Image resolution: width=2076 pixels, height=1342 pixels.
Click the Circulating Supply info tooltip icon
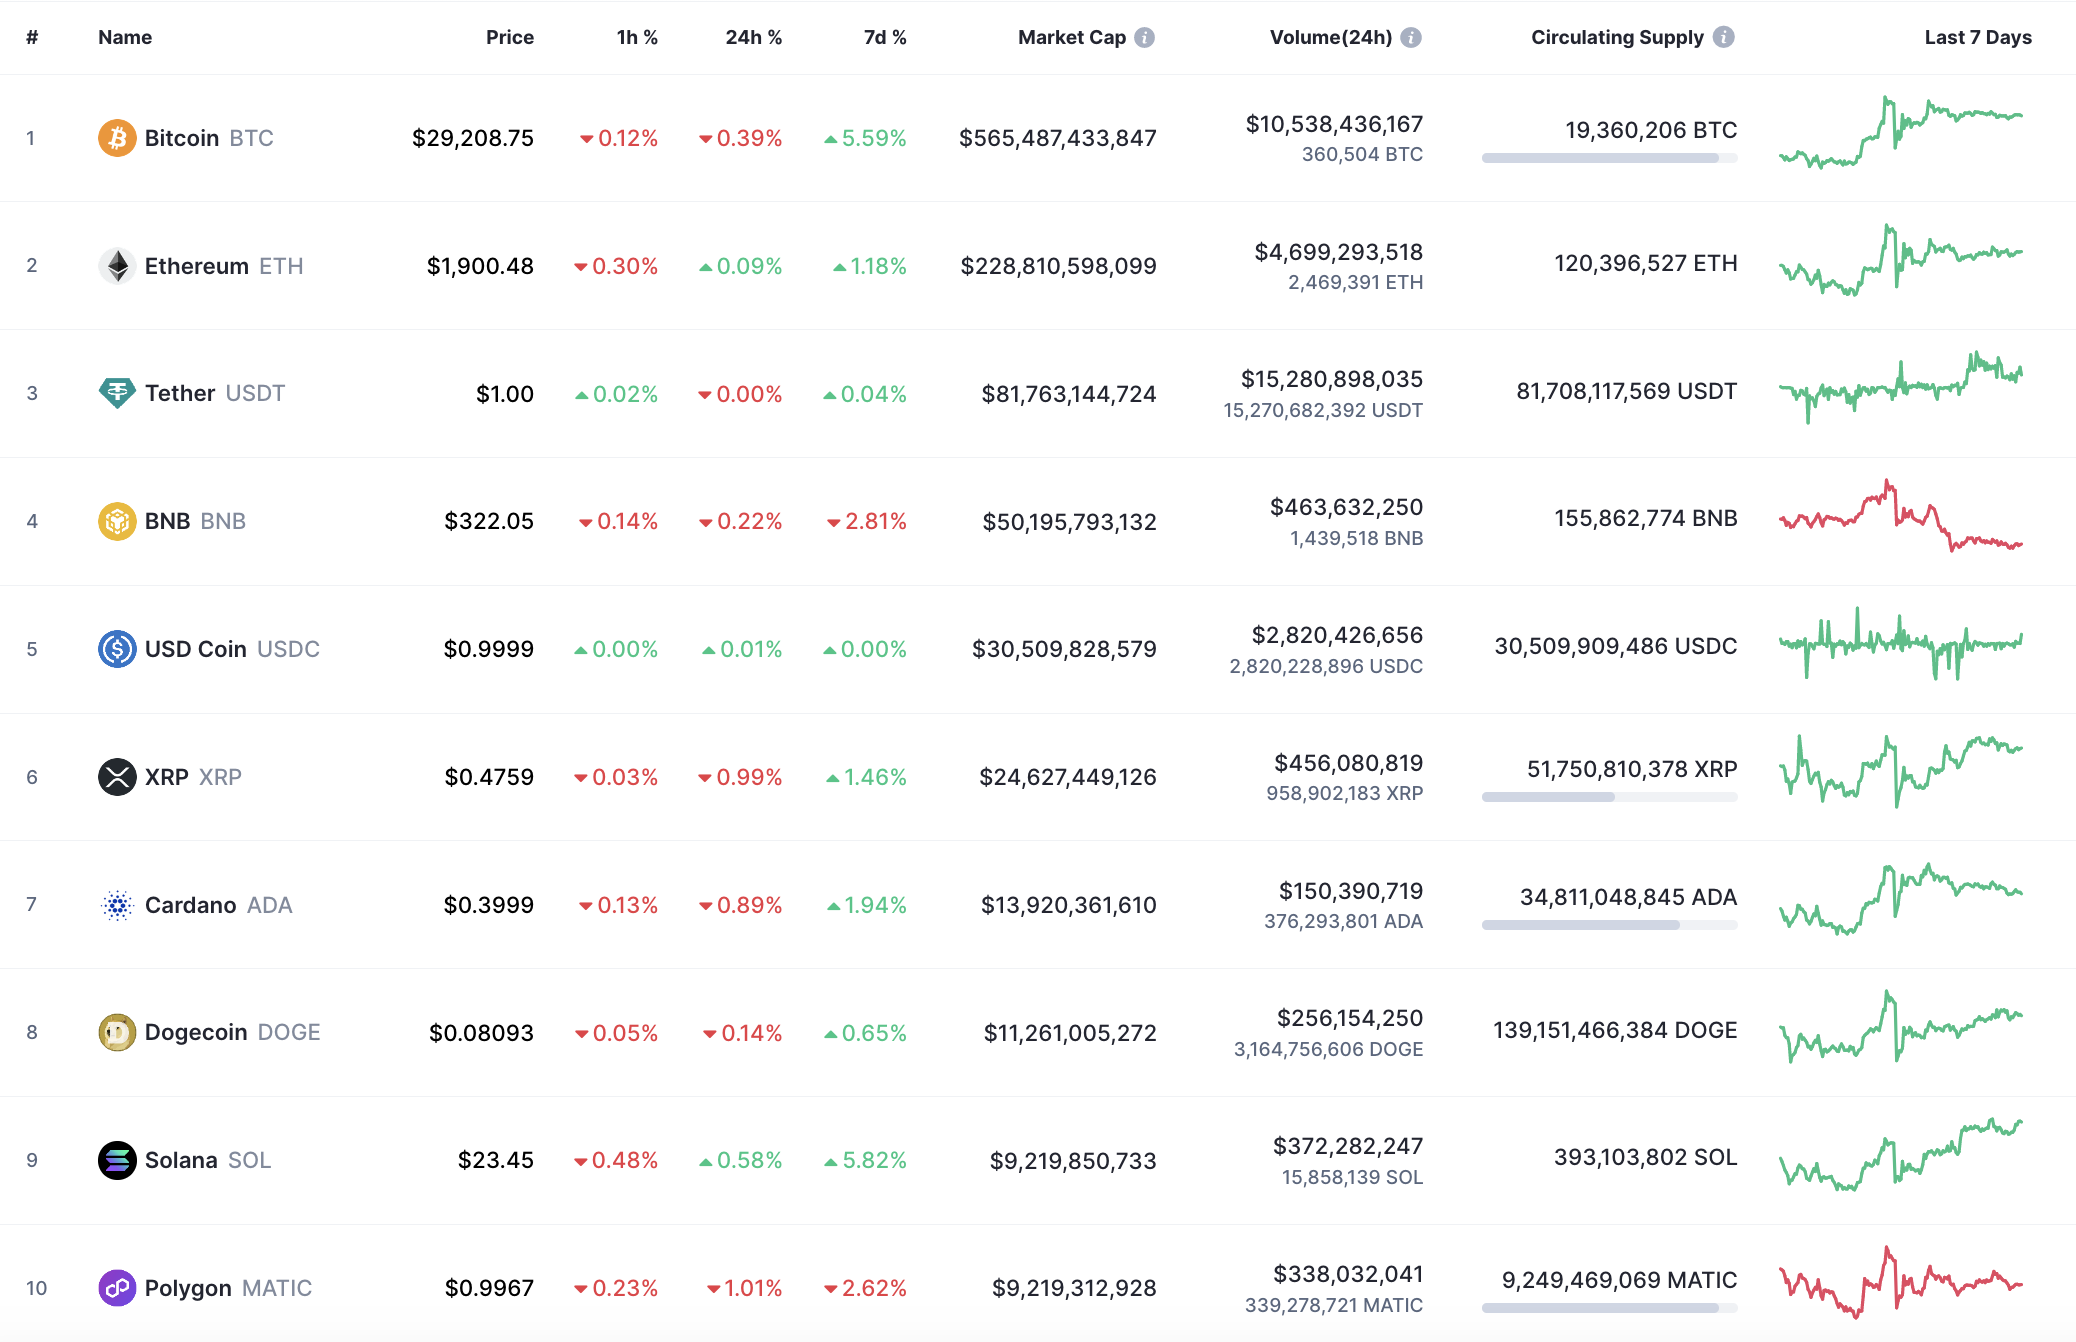pos(1723,37)
